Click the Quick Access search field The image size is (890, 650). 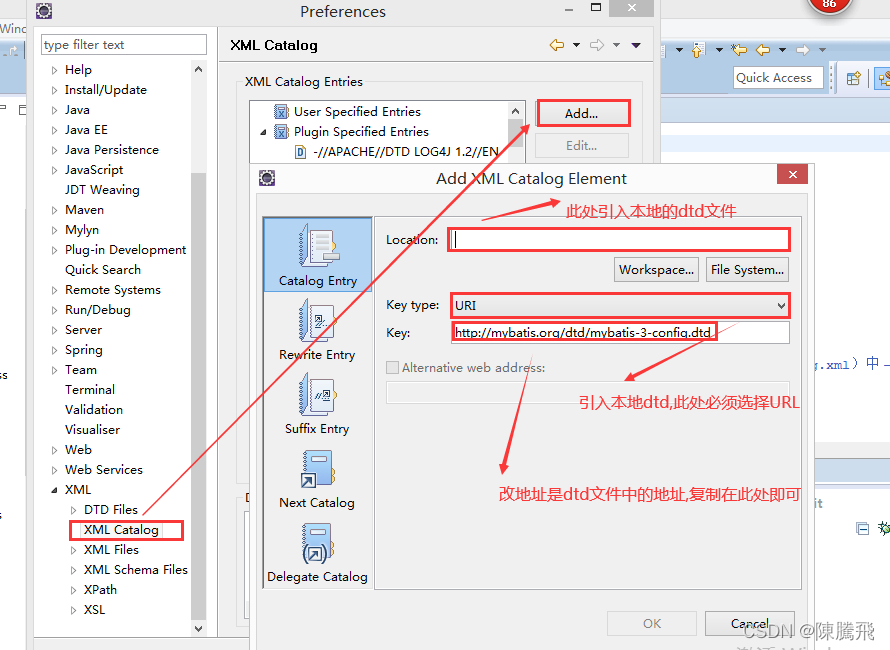click(x=778, y=78)
